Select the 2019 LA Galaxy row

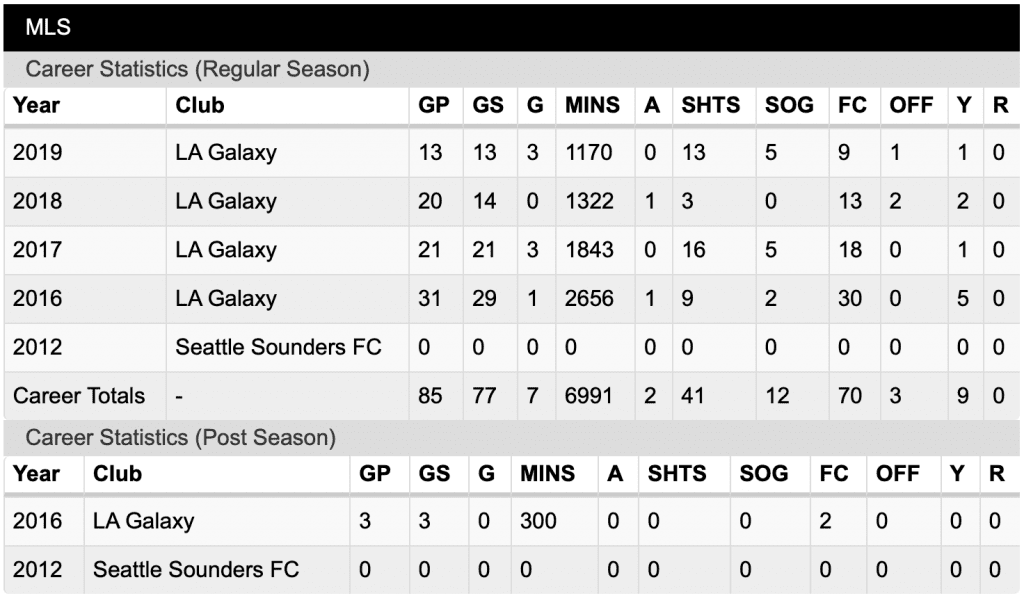click(x=511, y=153)
